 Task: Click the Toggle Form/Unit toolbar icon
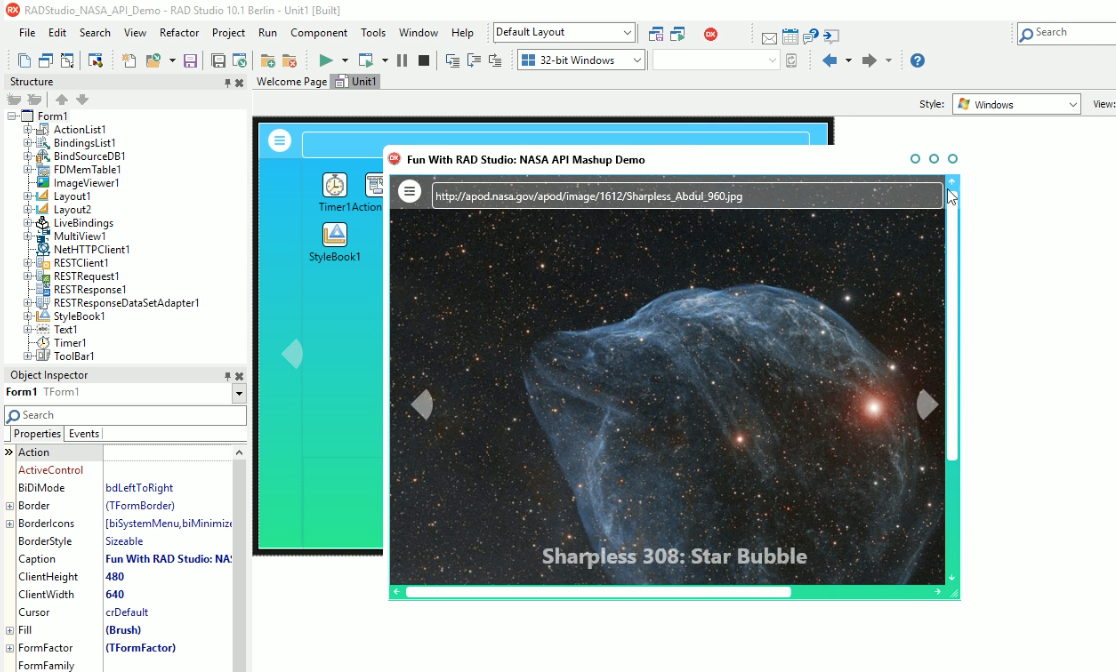click(68, 61)
